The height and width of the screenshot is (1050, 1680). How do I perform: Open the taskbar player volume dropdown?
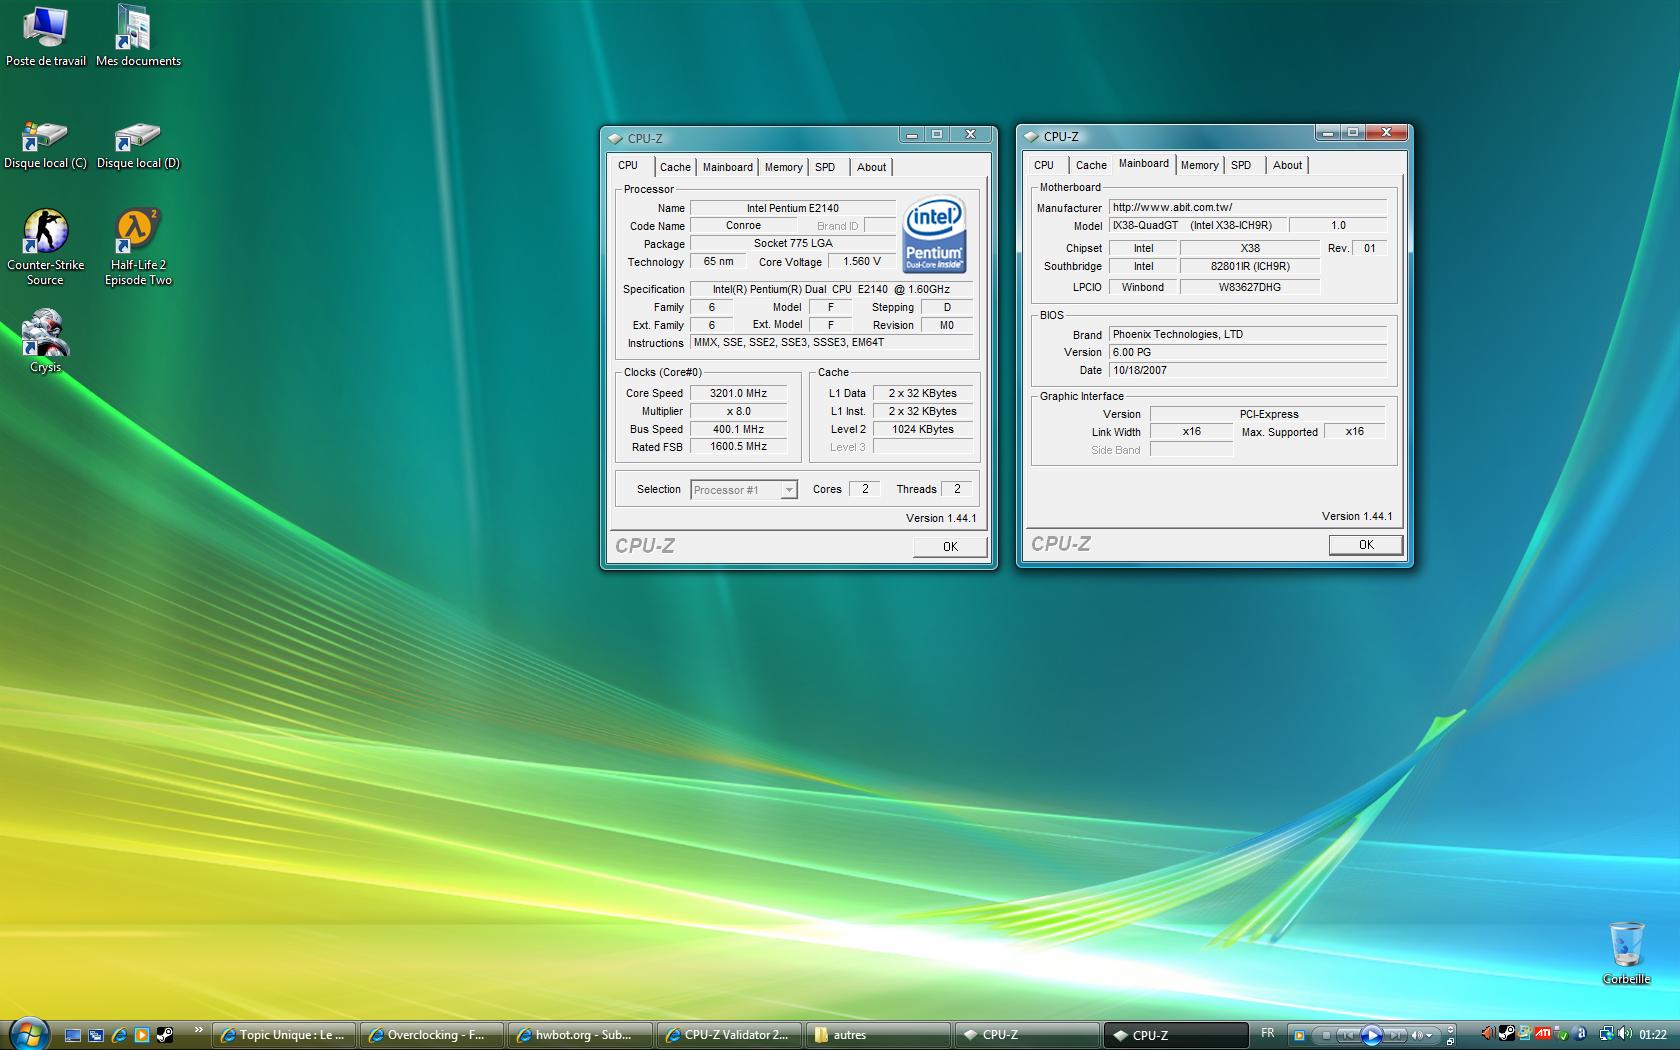tap(1428, 1036)
